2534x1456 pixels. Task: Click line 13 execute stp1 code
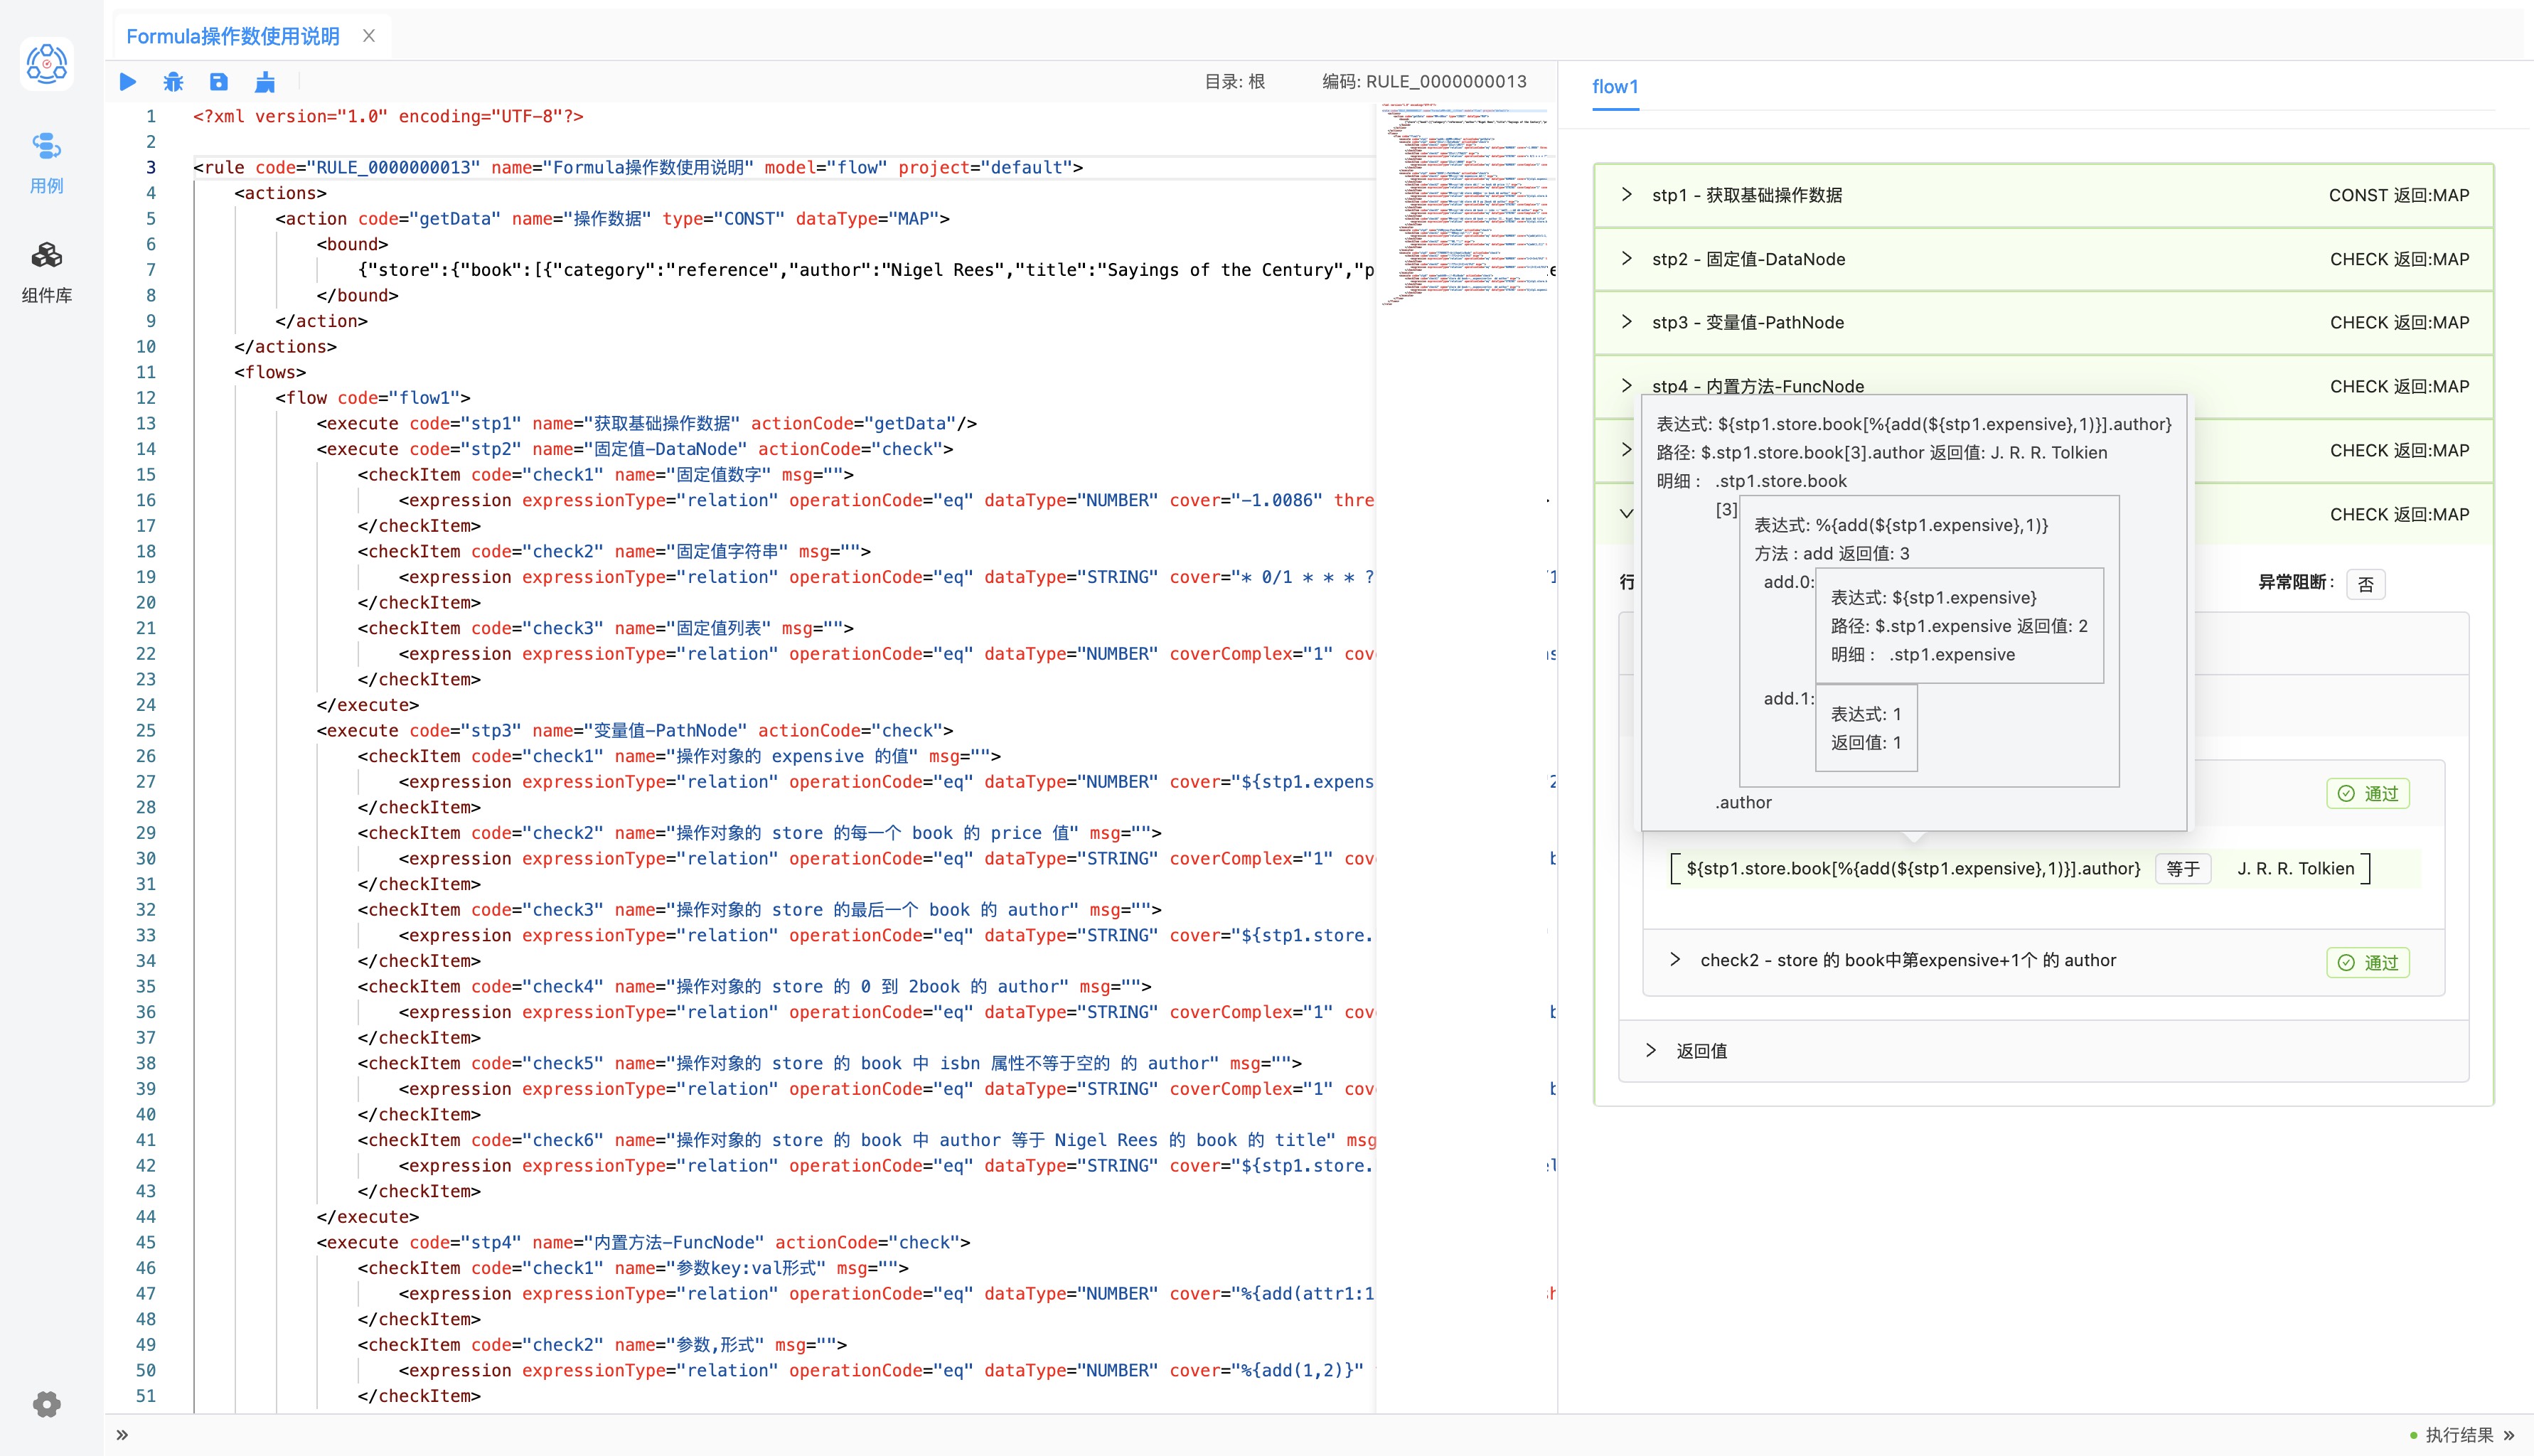tap(646, 423)
